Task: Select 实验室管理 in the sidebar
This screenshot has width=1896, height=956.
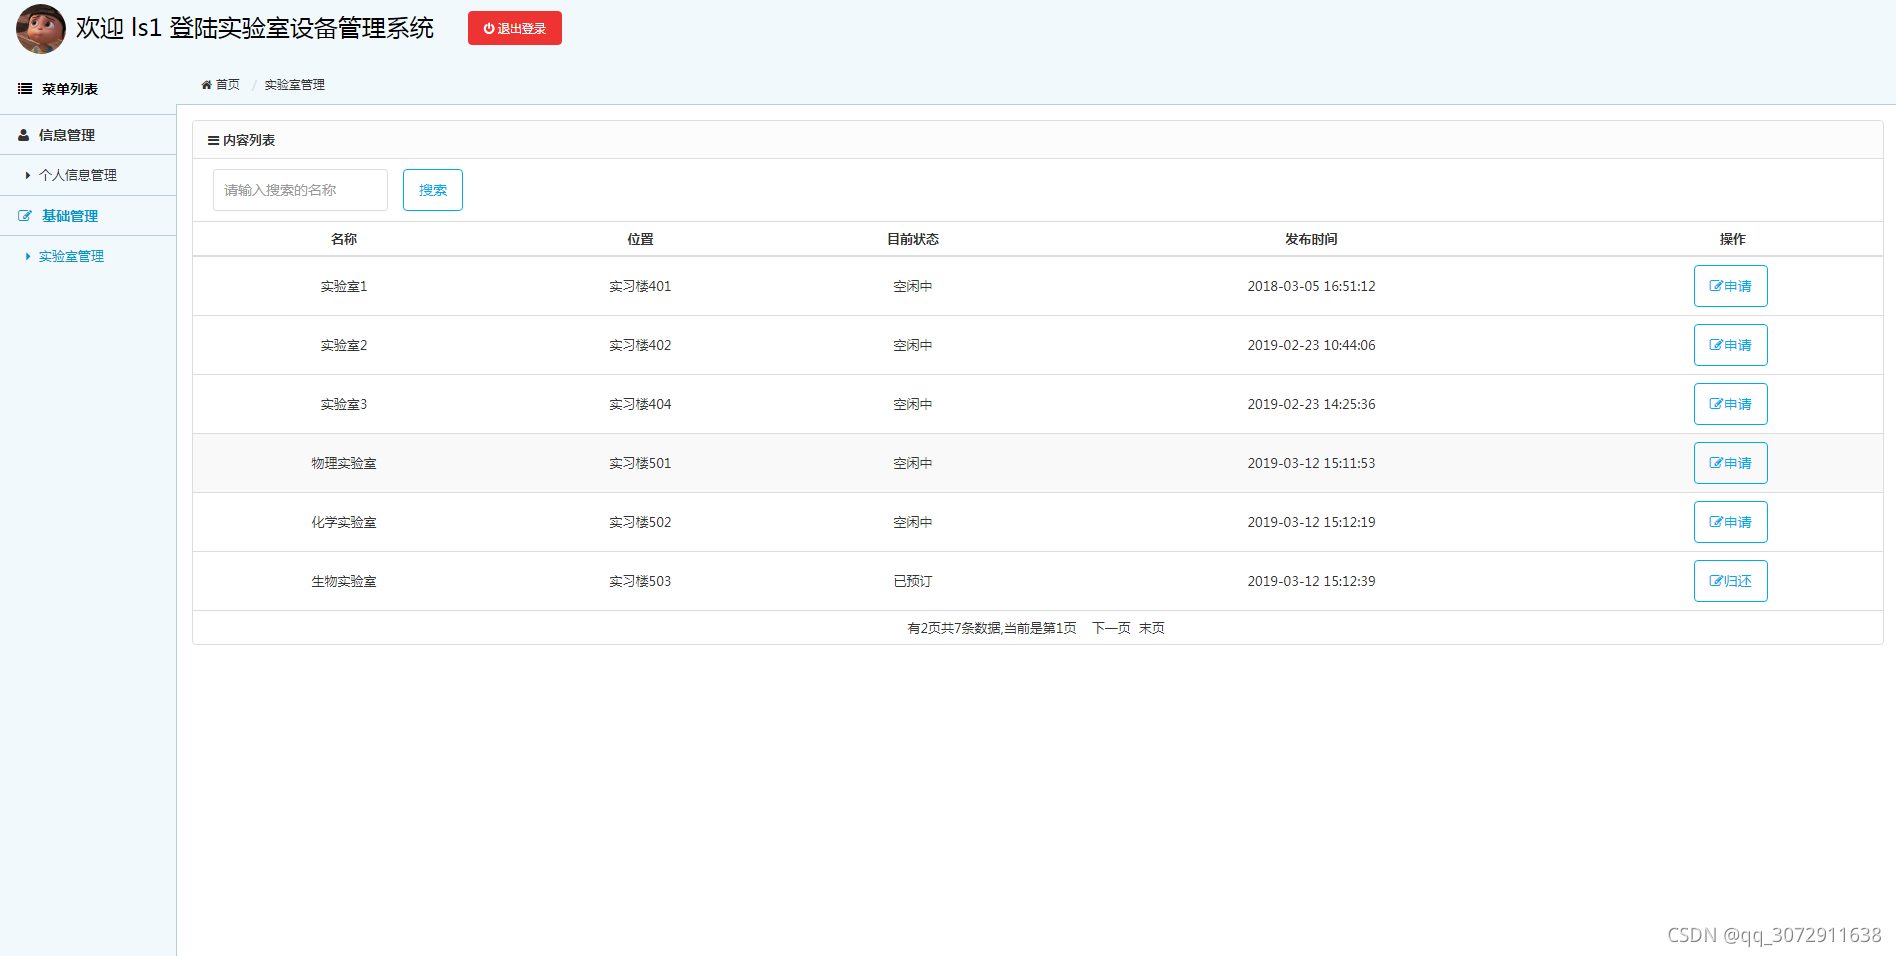Action: pos(71,256)
